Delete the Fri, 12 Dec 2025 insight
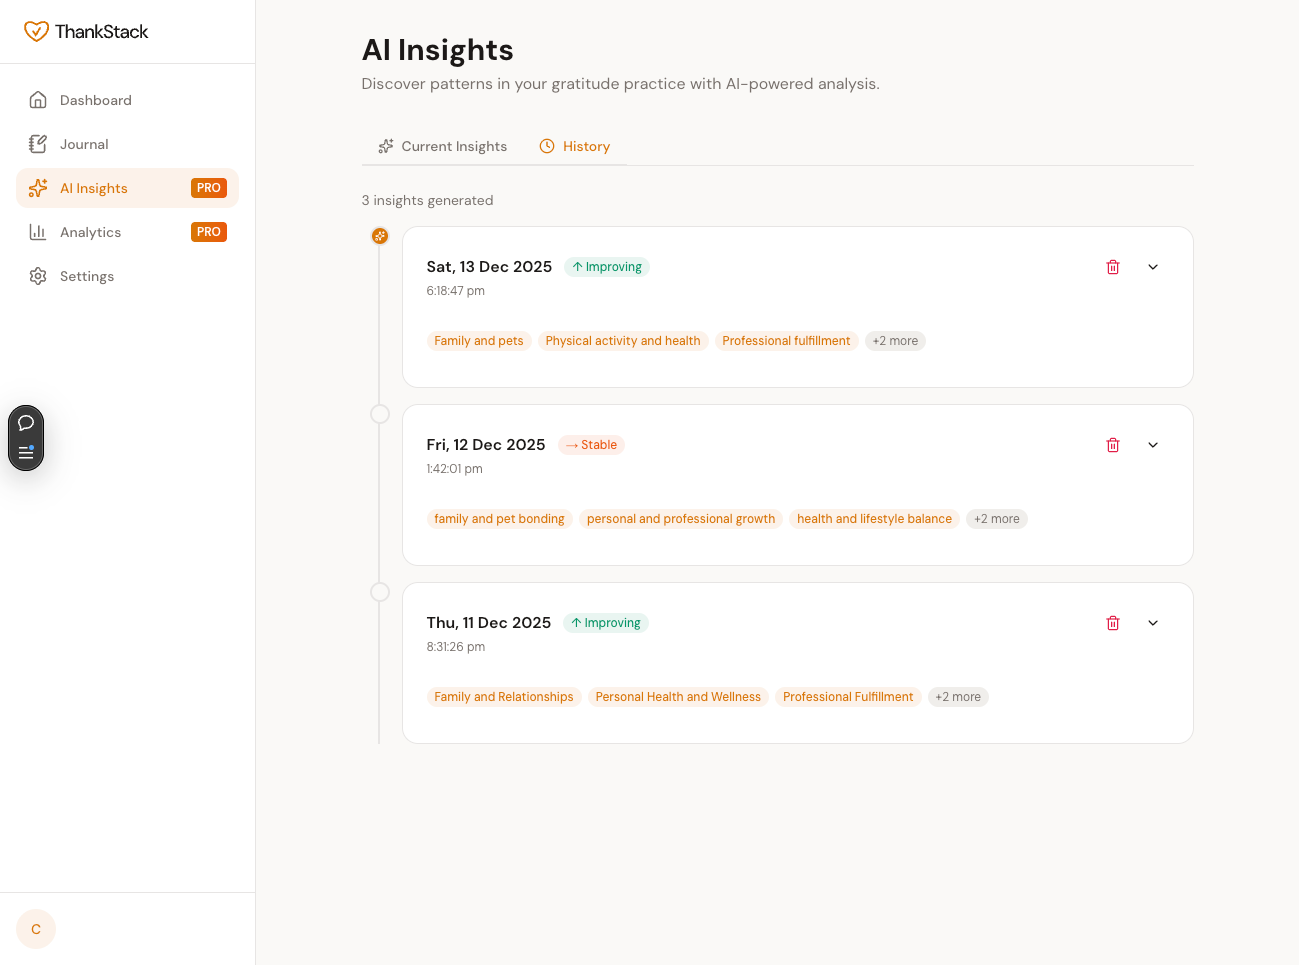This screenshot has height=965, width=1299. (1113, 444)
